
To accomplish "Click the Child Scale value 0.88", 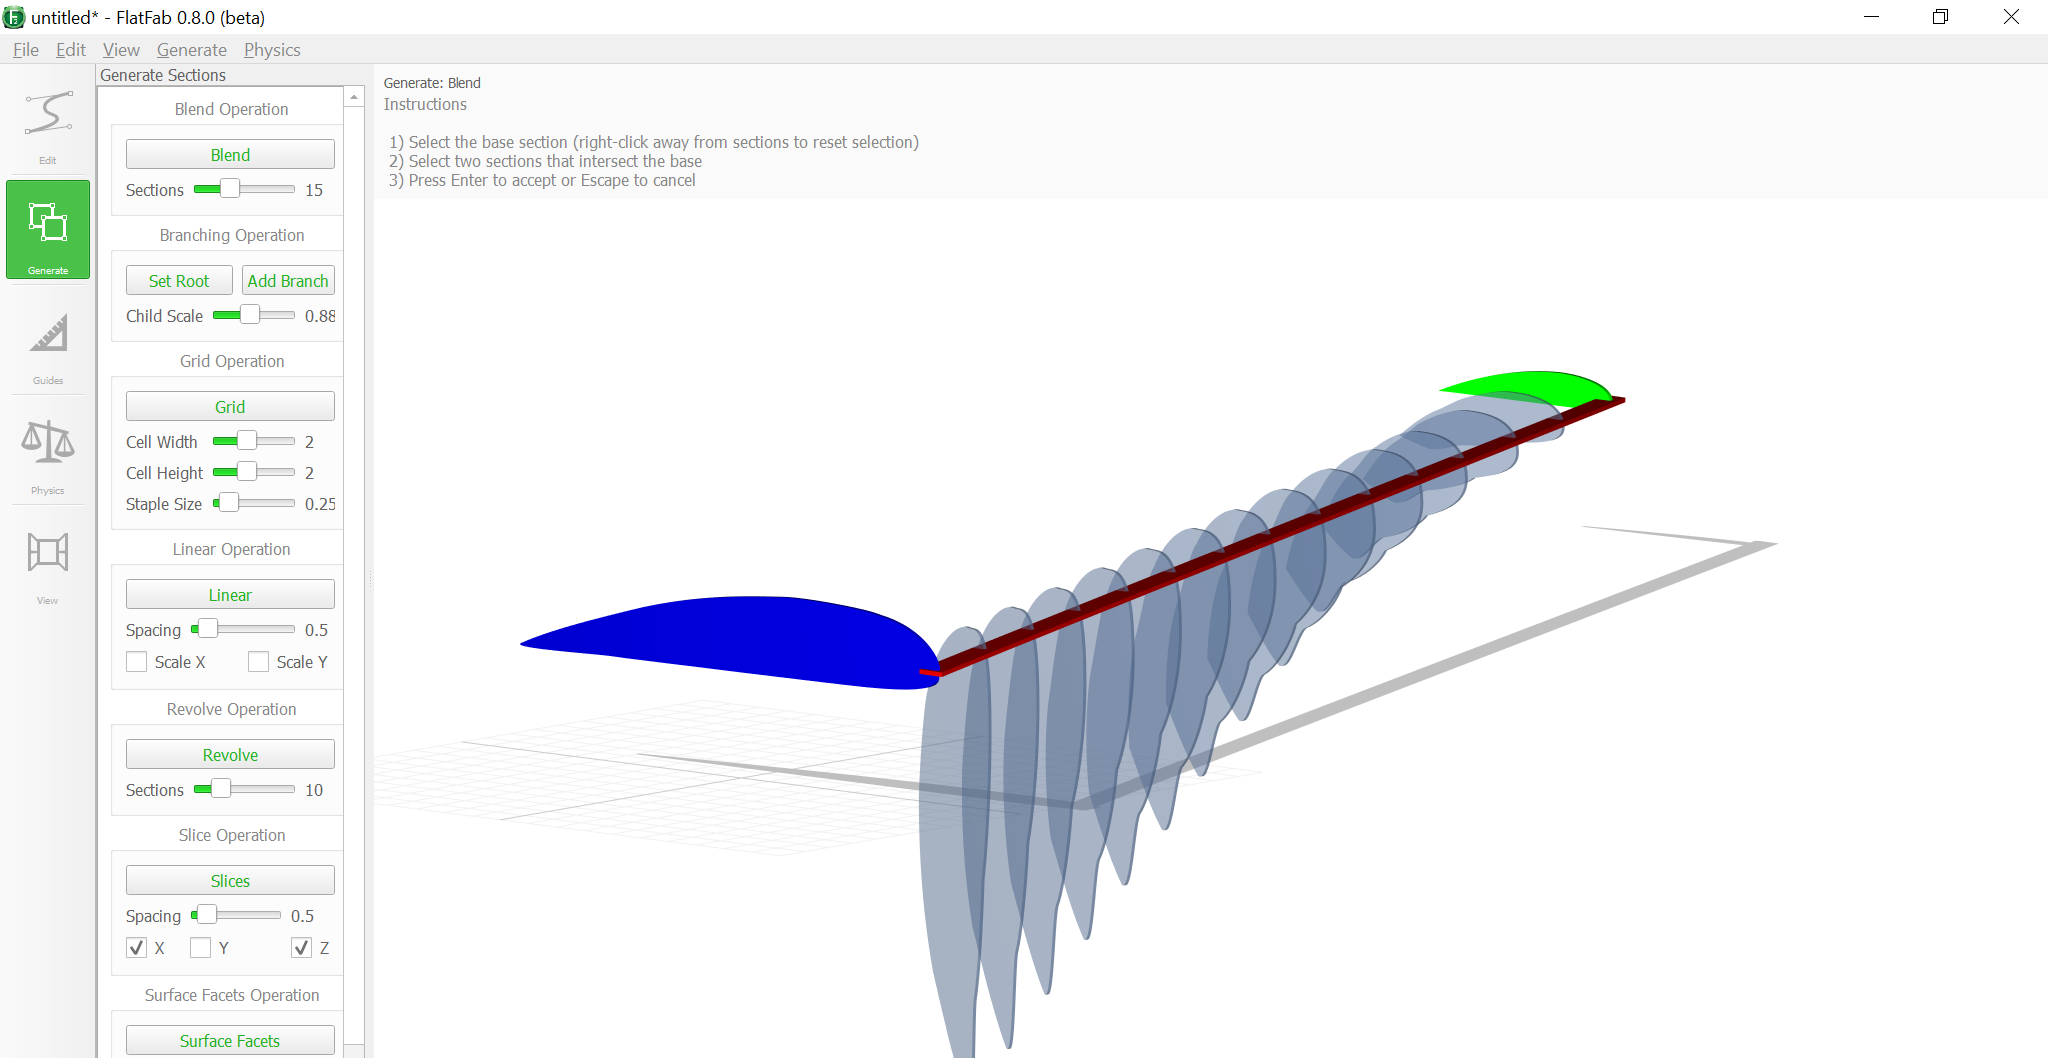I will pyautogui.click(x=320, y=316).
